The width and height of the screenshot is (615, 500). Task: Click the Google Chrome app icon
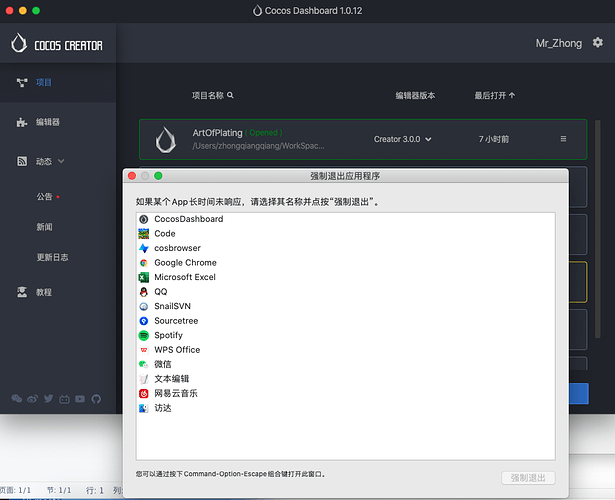tap(144, 263)
